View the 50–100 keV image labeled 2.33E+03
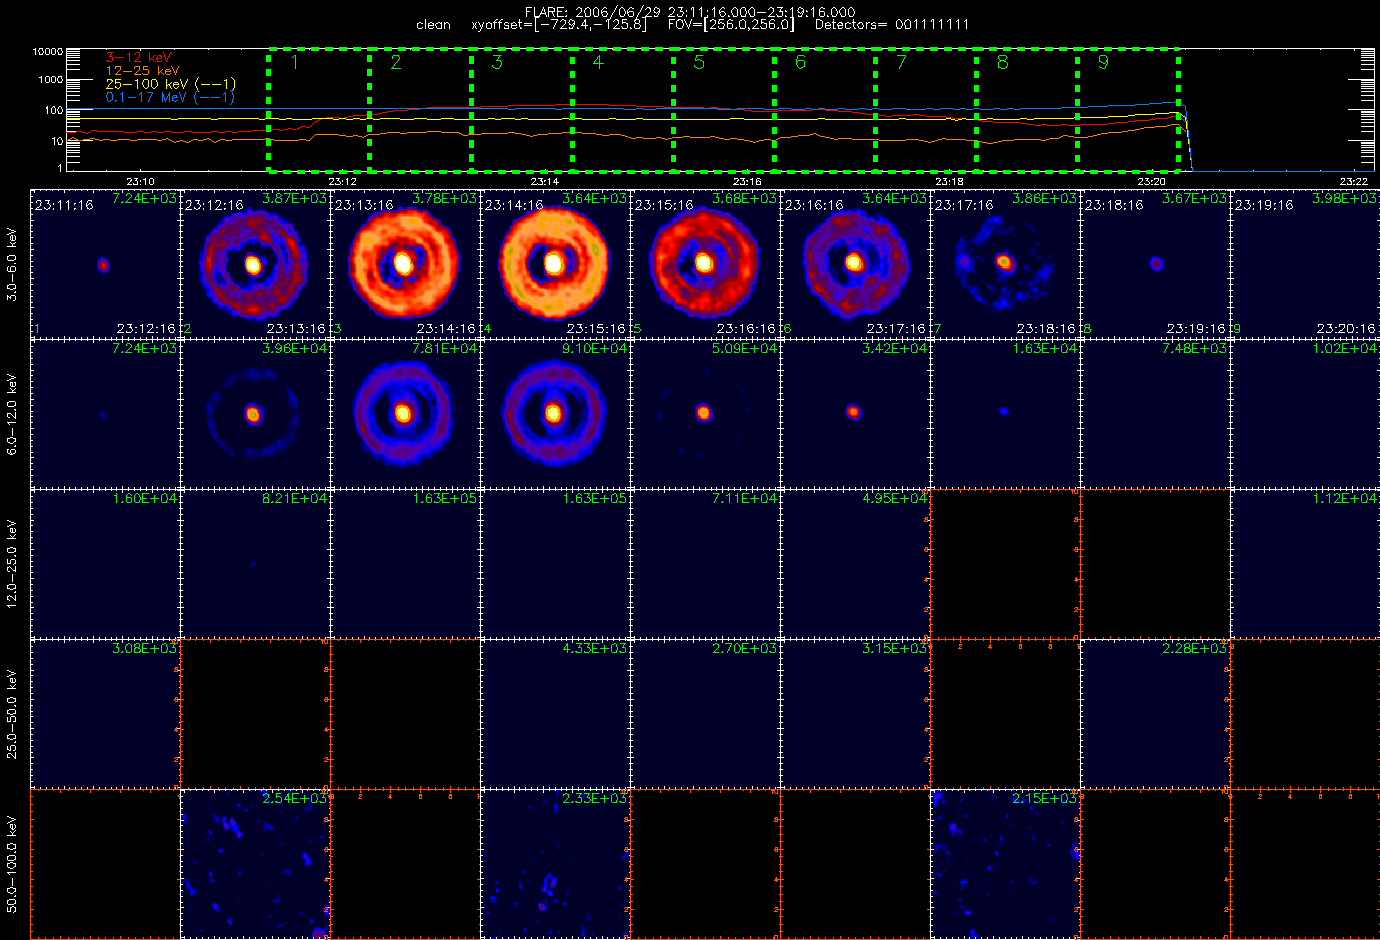Image resolution: width=1380 pixels, height=940 pixels. (555, 864)
